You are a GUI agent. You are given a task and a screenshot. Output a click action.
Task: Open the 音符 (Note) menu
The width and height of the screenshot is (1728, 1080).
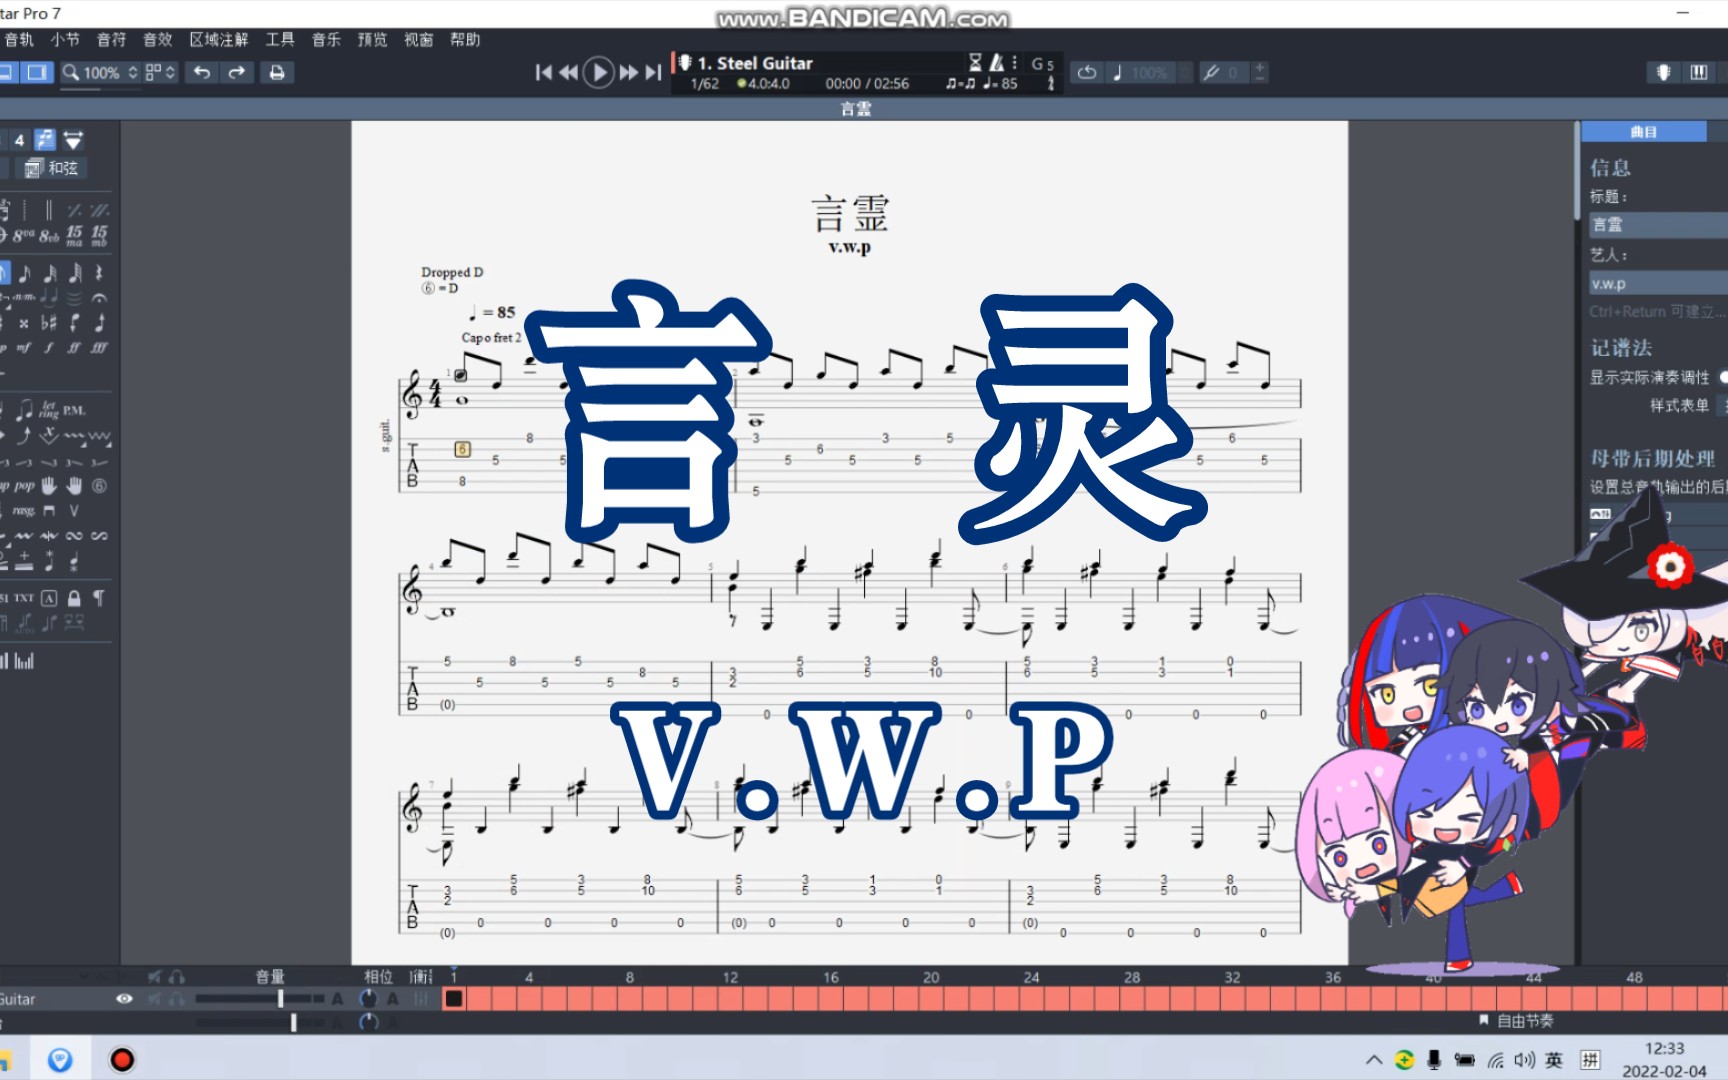pyautogui.click(x=111, y=39)
